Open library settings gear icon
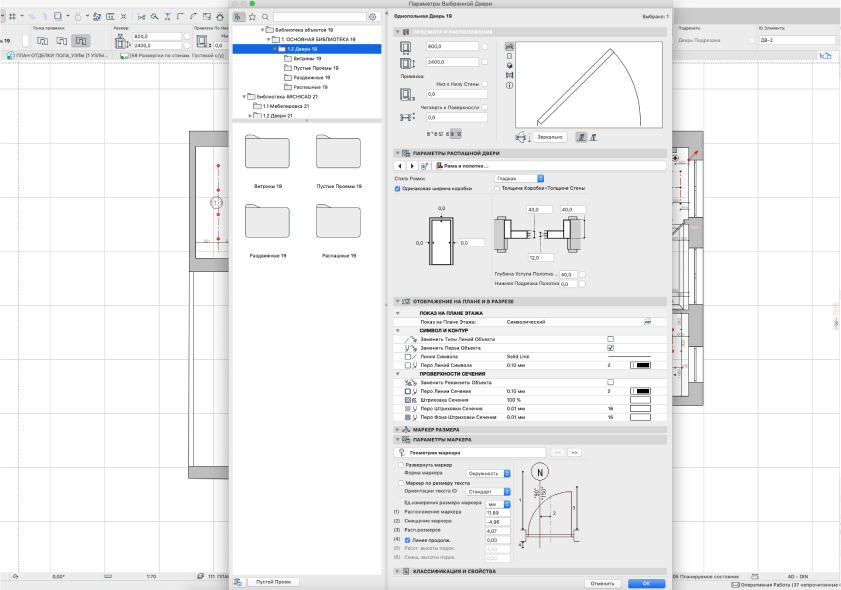 (x=372, y=17)
